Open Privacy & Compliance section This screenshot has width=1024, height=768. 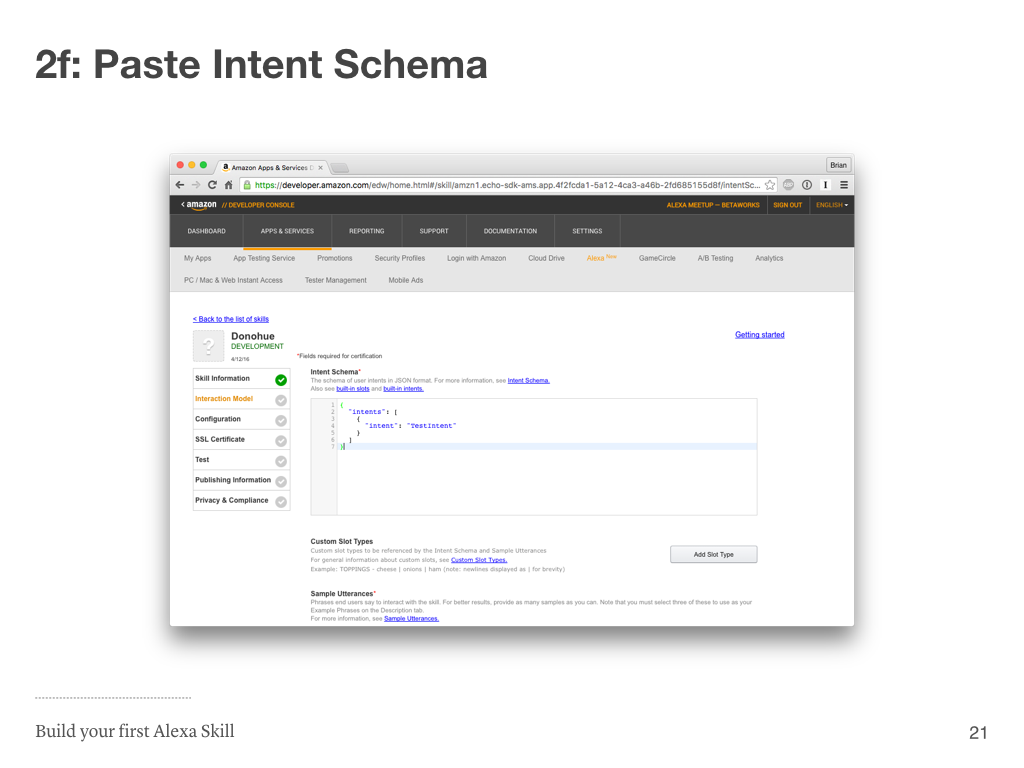[x=241, y=500]
